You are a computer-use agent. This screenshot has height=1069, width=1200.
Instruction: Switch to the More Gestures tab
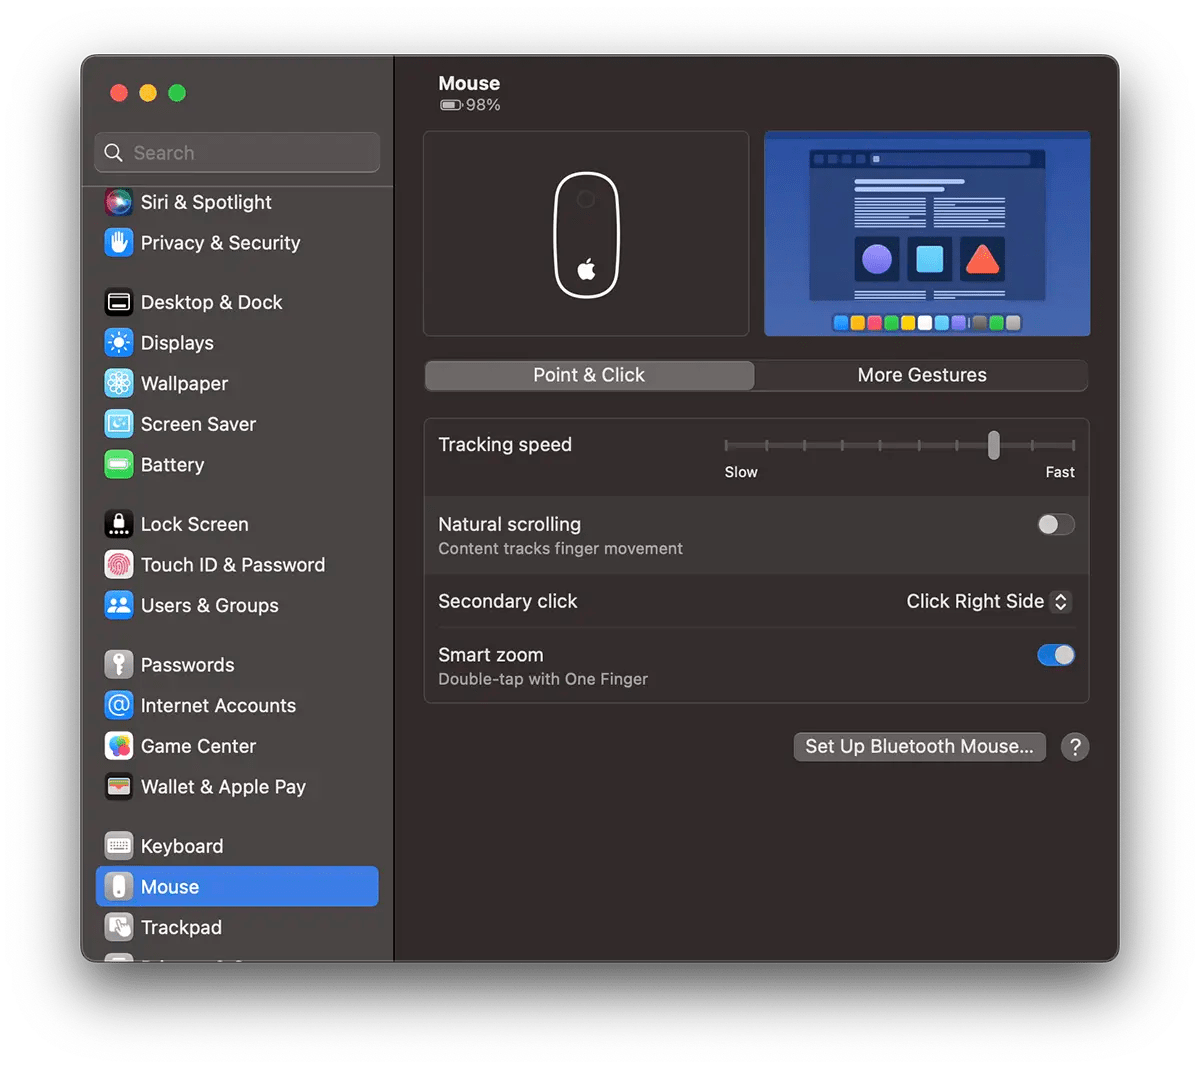point(921,375)
